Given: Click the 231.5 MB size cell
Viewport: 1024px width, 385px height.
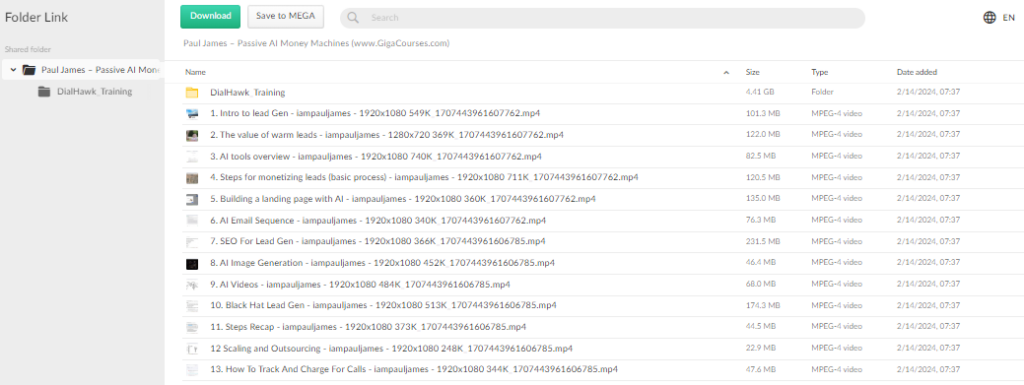Looking at the screenshot, I should click(762, 241).
